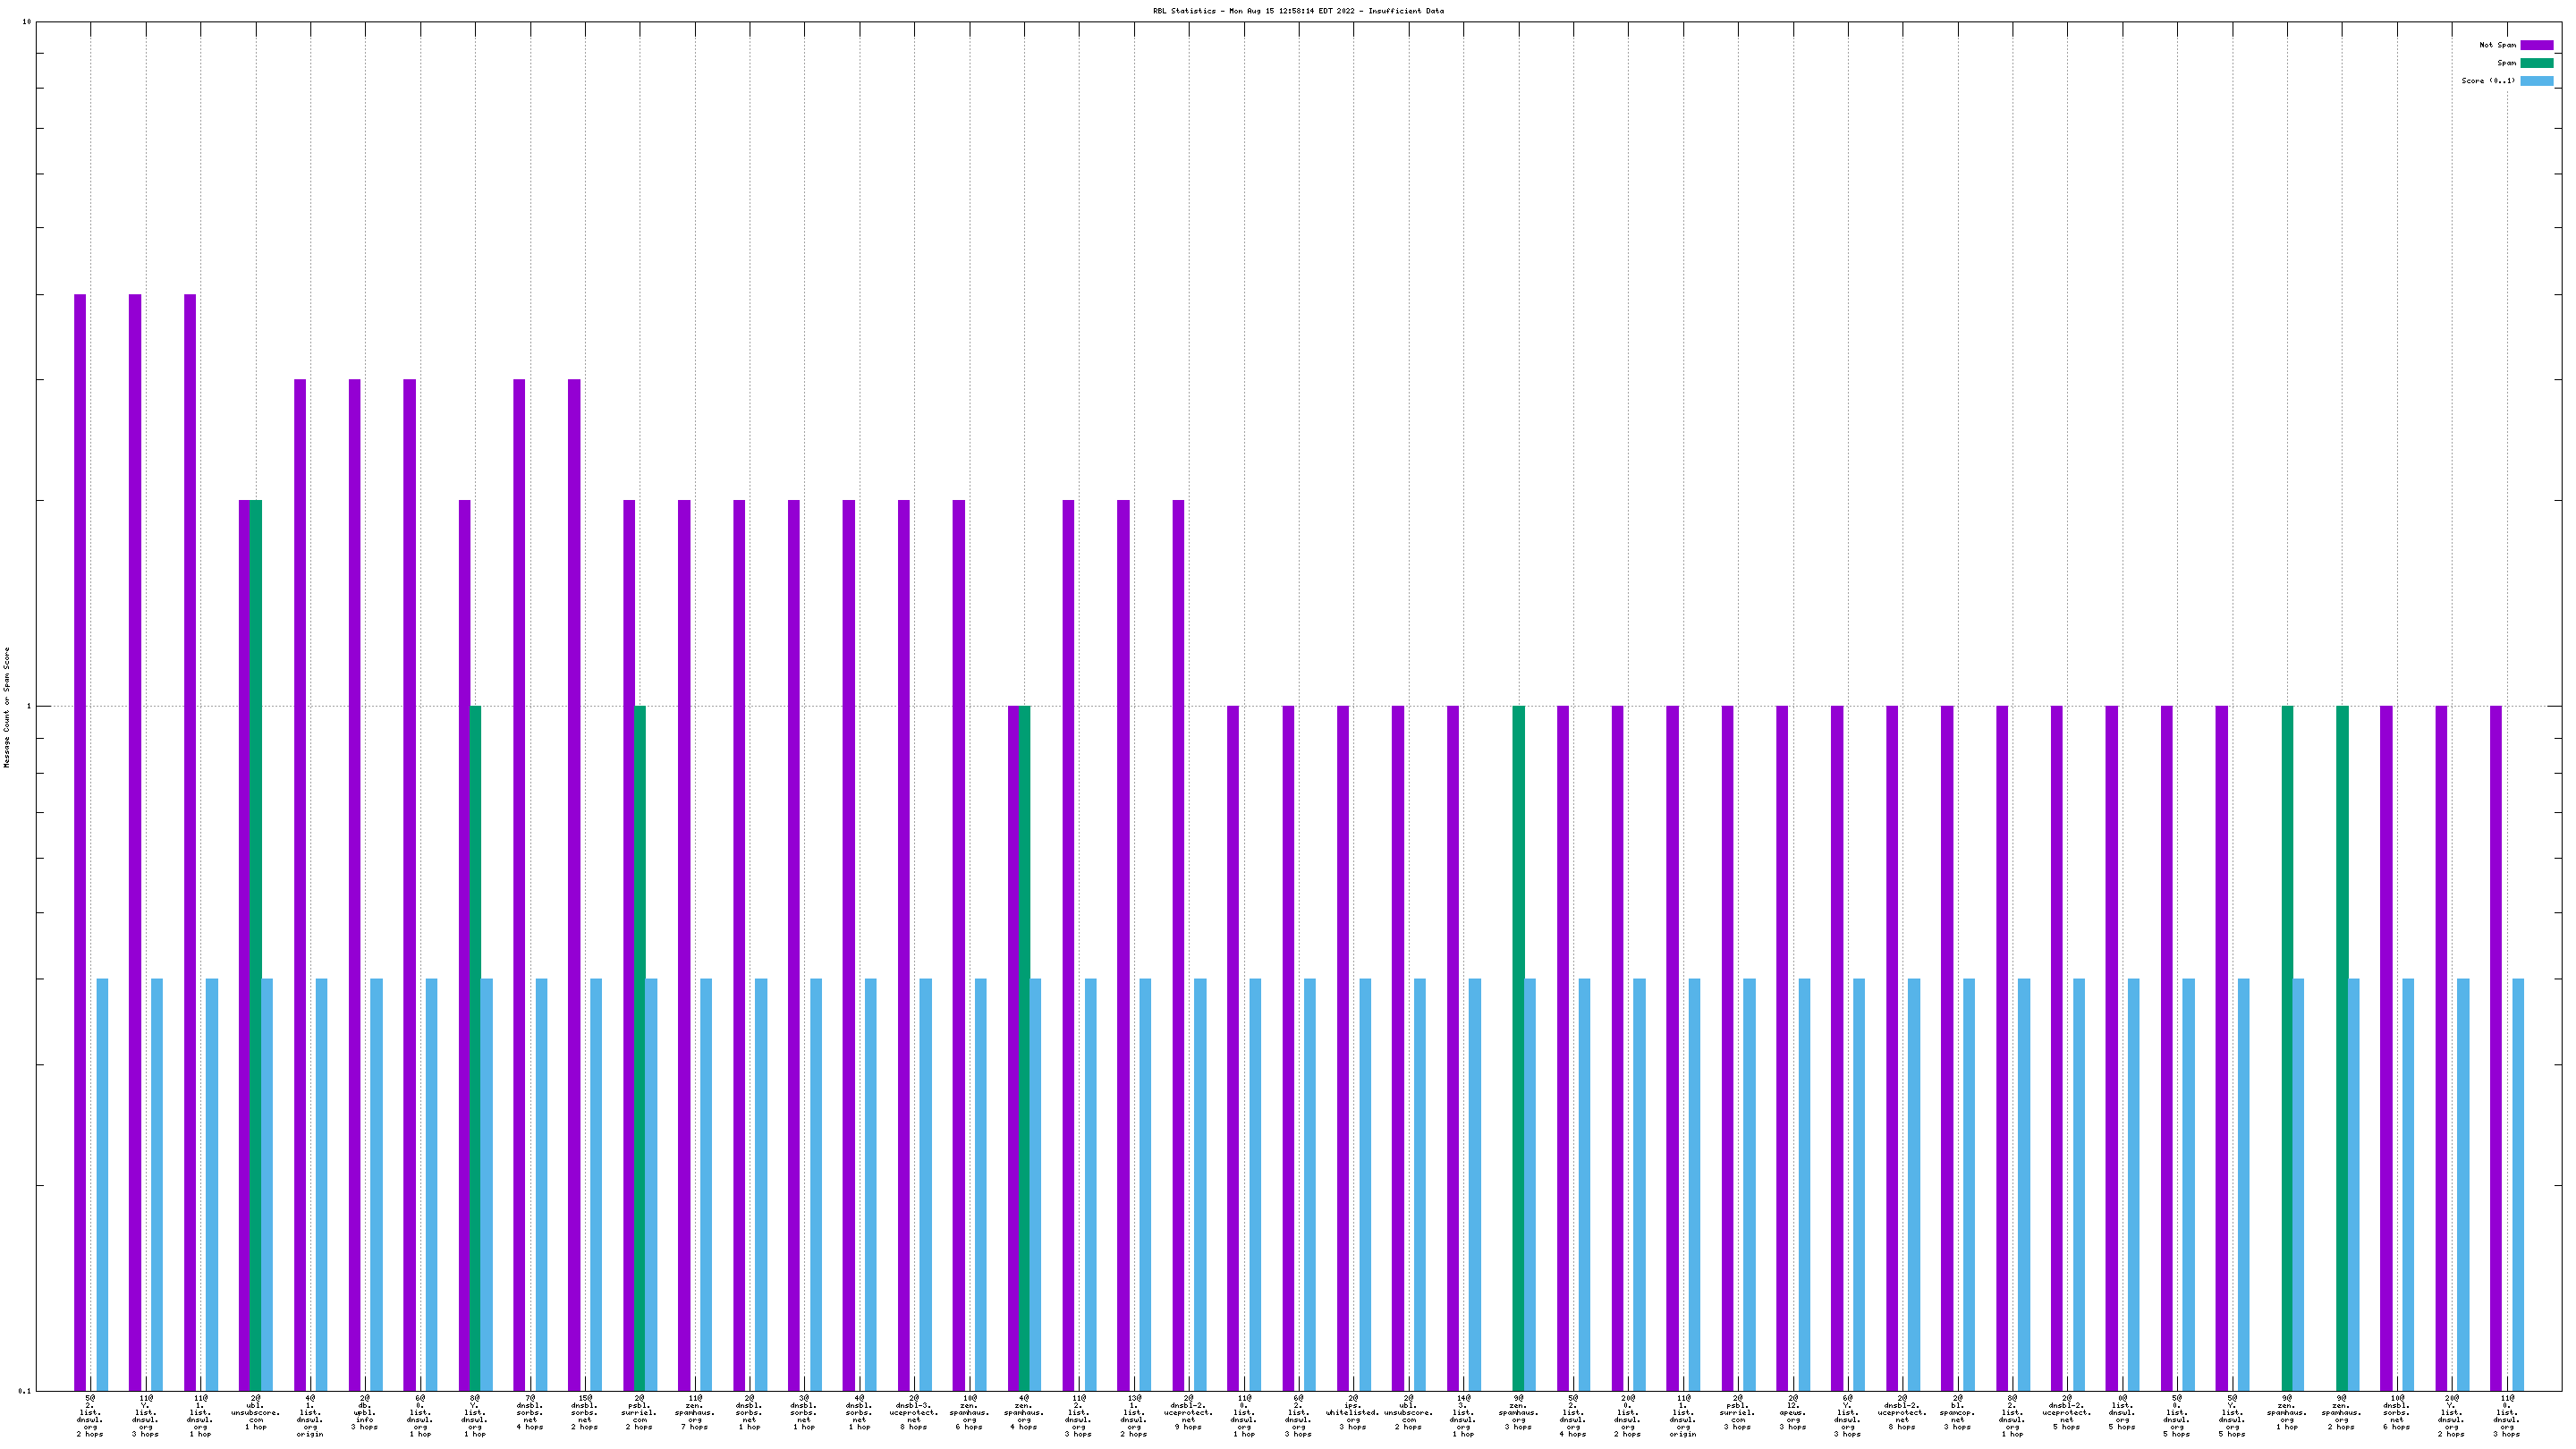Click the RBL Statistics chart title
This screenshot has height=1449, width=2576.
click(1298, 11)
